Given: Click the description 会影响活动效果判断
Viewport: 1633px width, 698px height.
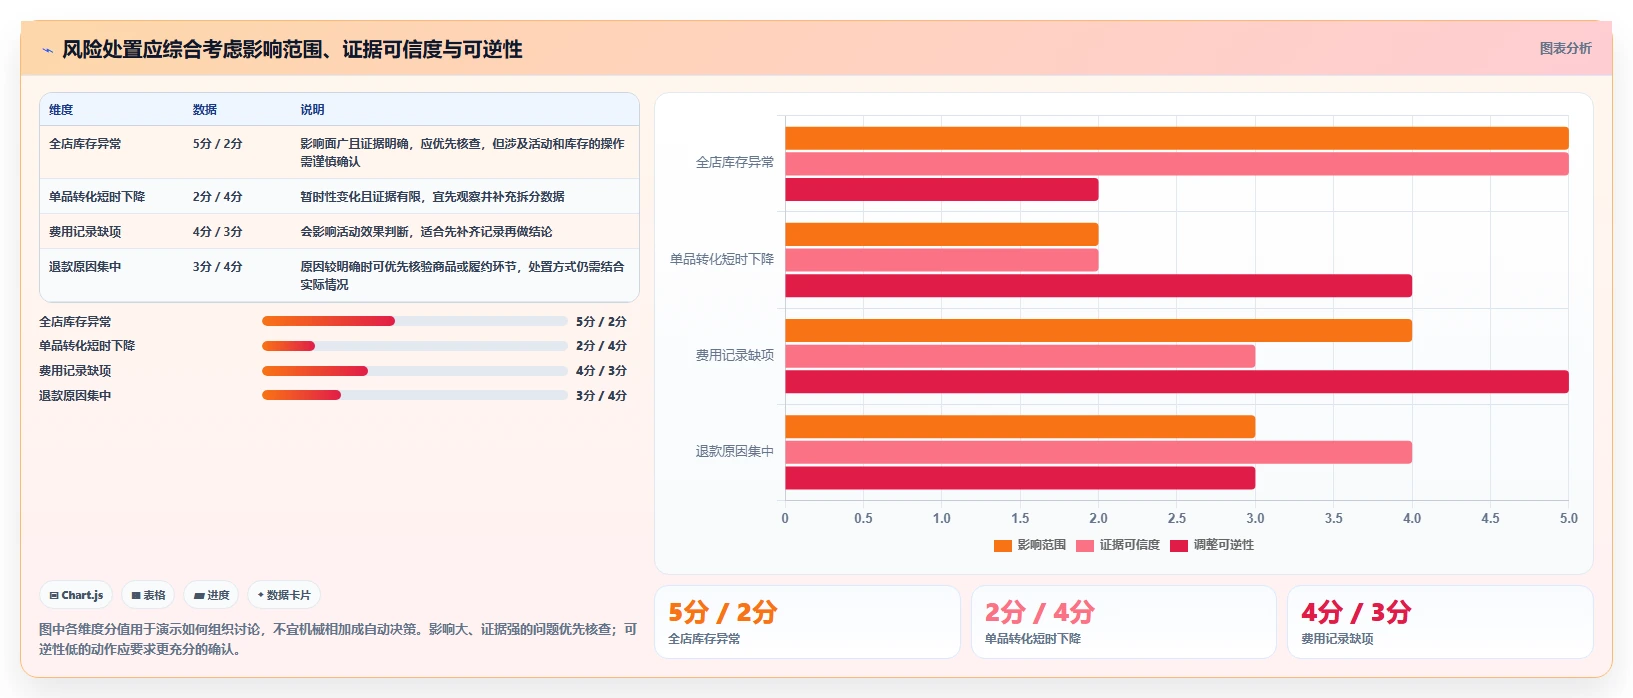Looking at the screenshot, I should click(427, 232).
